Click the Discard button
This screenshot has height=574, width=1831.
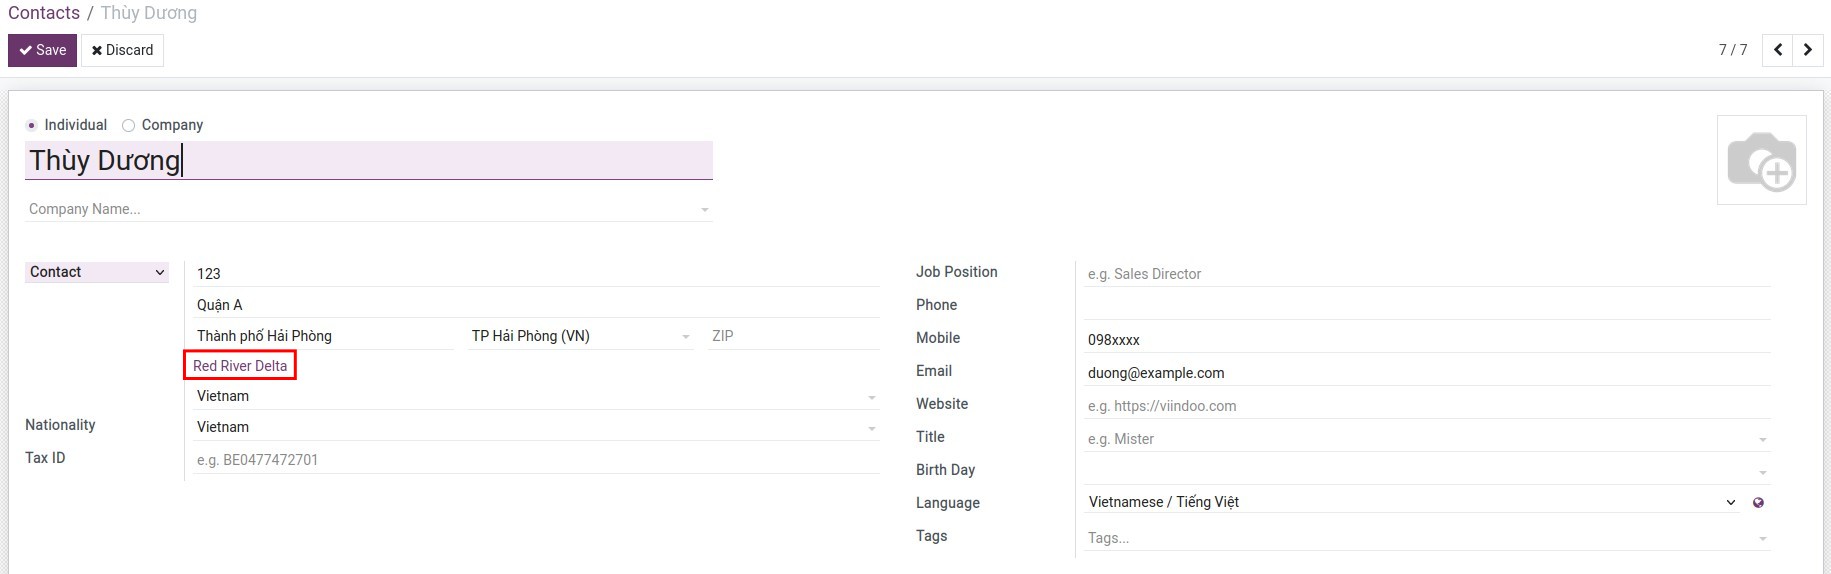pyautogui.click(x=122, y=50)
